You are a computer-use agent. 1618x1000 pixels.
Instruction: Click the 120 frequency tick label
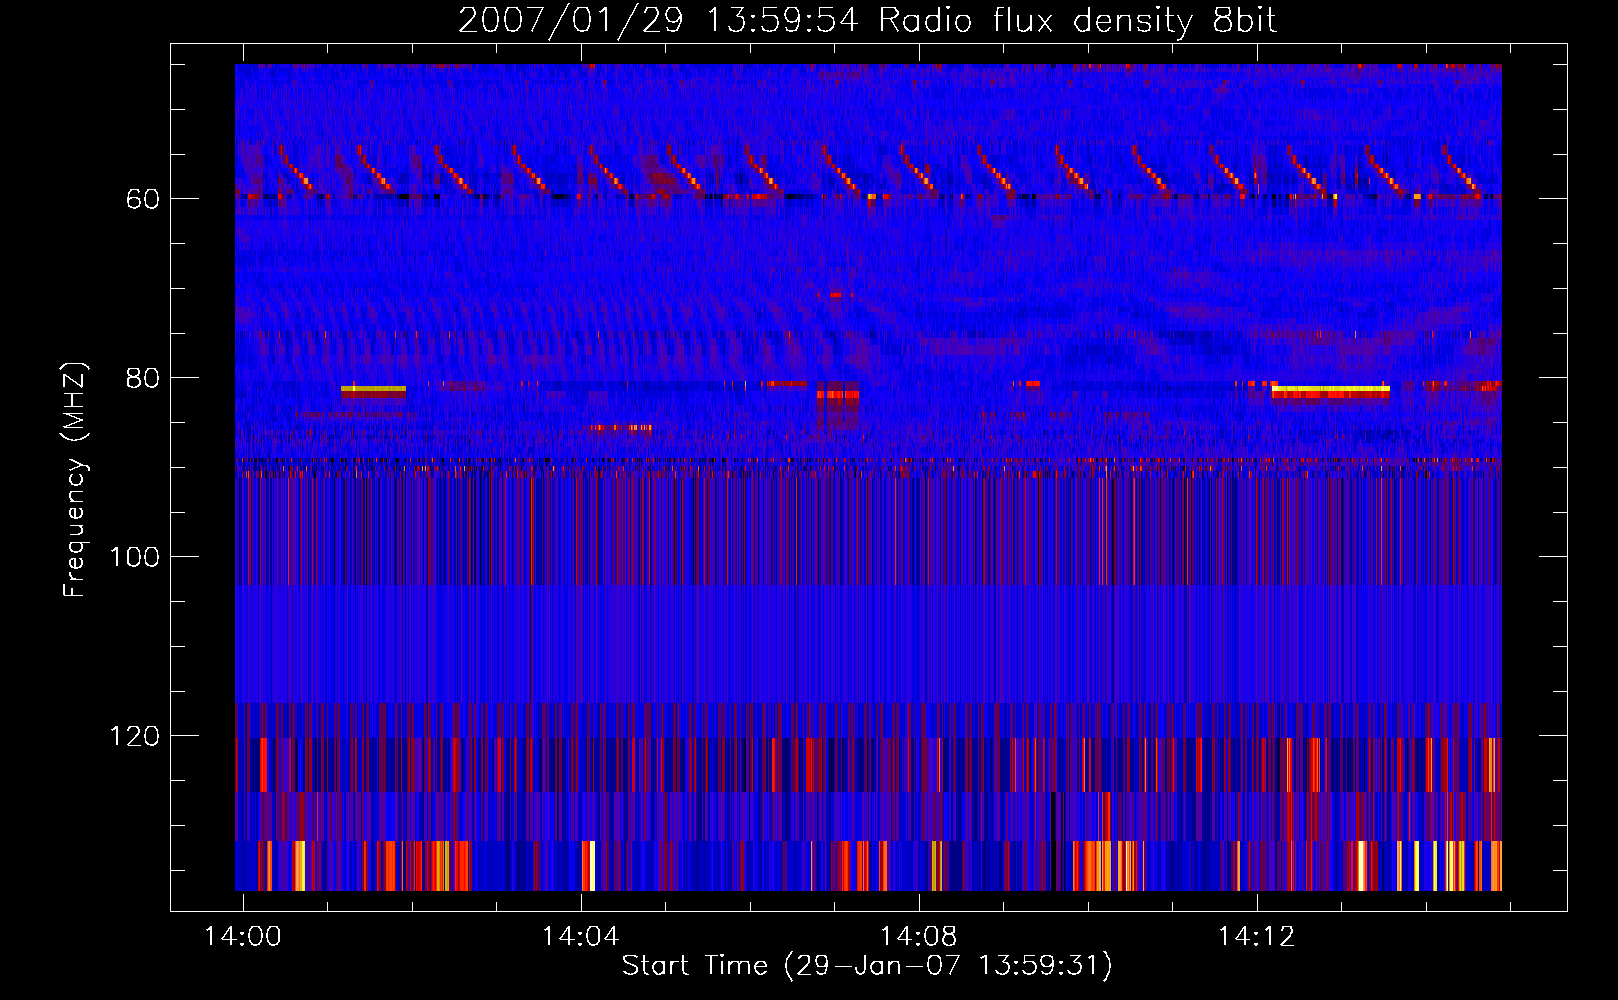pyautogui.click(x=135, y=736)
